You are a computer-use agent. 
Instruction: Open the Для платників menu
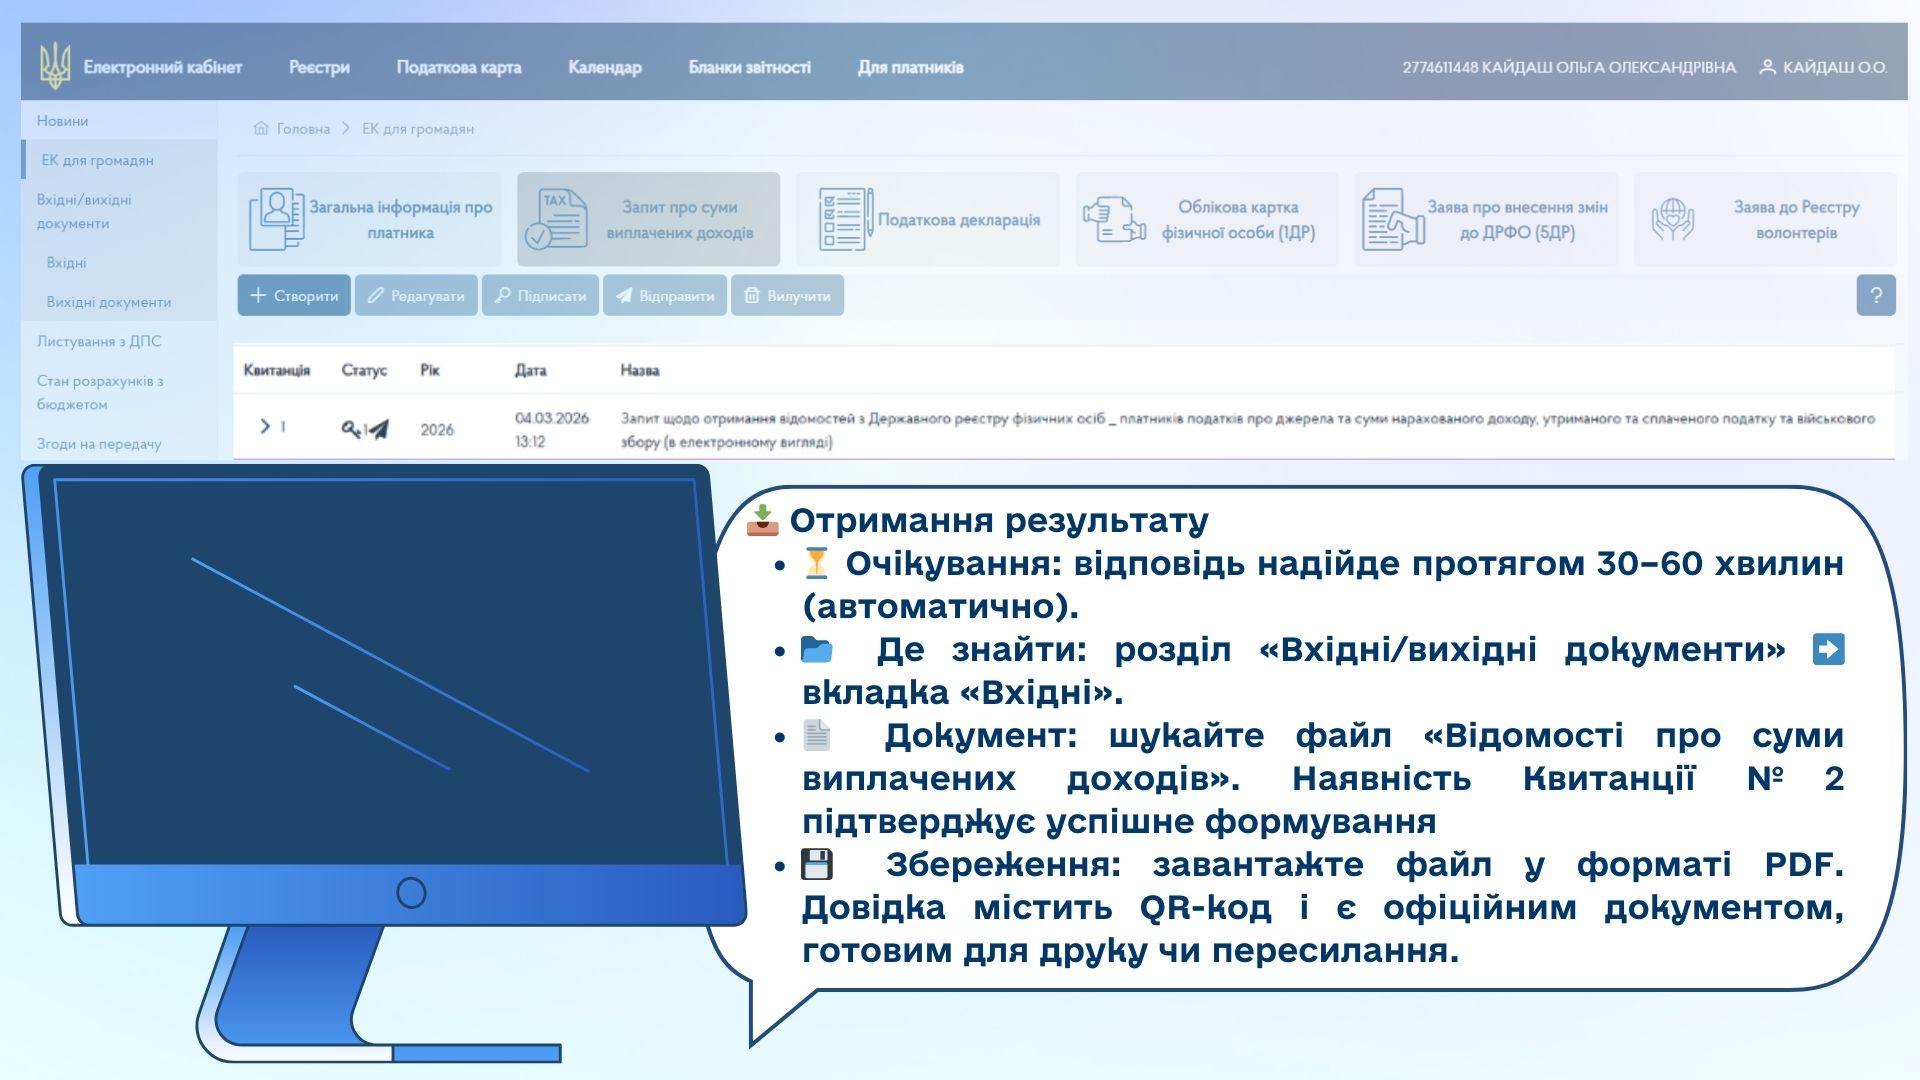[x=910, y=67]
